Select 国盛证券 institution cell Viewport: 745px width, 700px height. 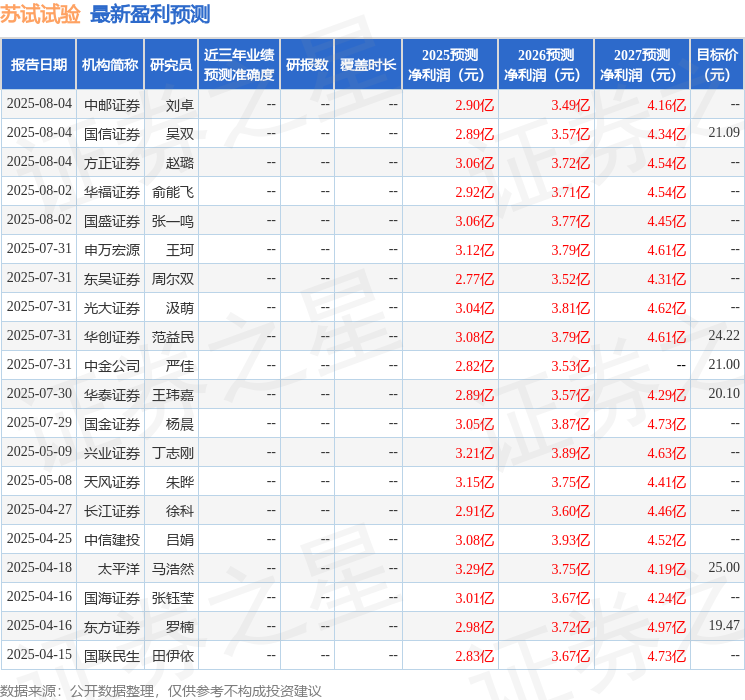pyautogui.click(x=112, y=221)
